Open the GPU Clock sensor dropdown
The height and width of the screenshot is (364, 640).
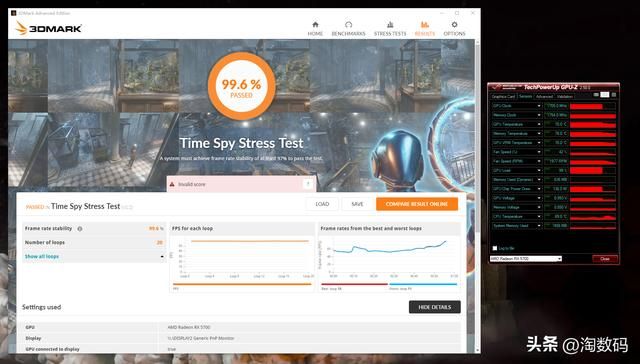click(539, 106)
